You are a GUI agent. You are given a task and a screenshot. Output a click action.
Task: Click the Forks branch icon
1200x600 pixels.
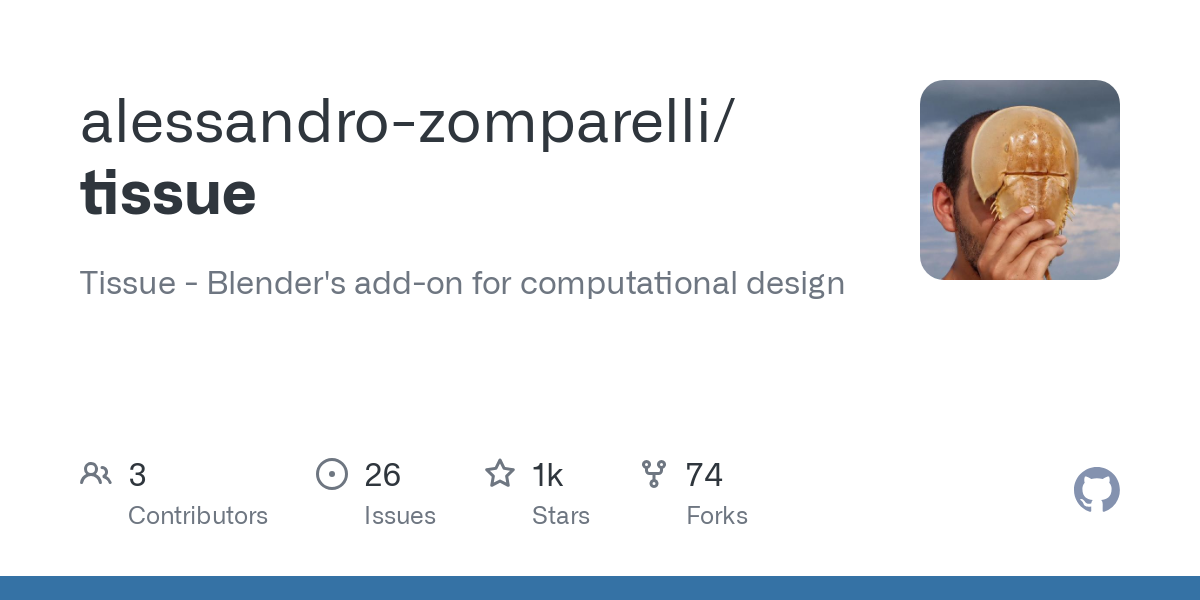[x=654, y=474]
